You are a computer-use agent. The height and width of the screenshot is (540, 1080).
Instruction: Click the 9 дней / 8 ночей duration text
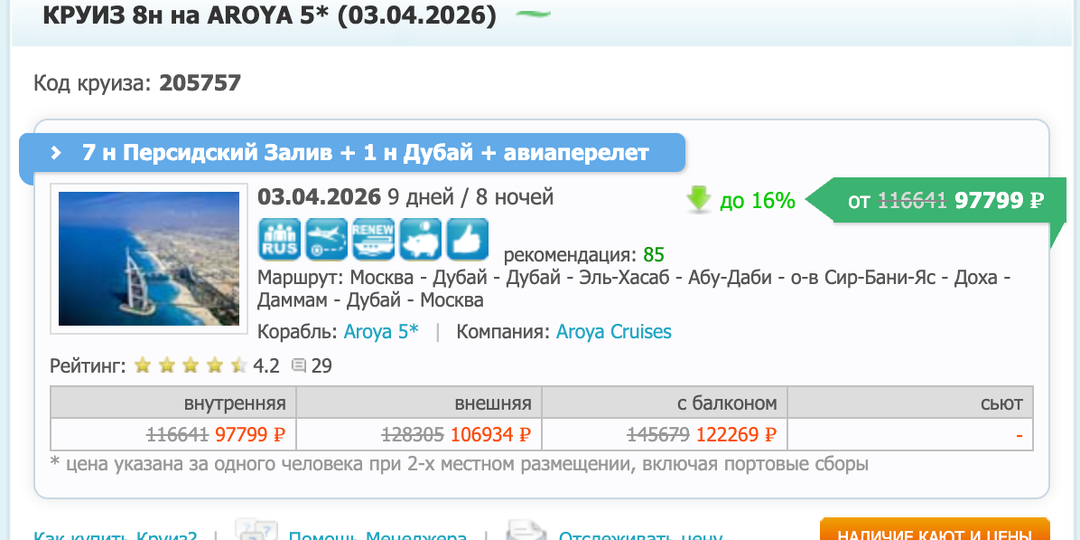tap(470, 197)
